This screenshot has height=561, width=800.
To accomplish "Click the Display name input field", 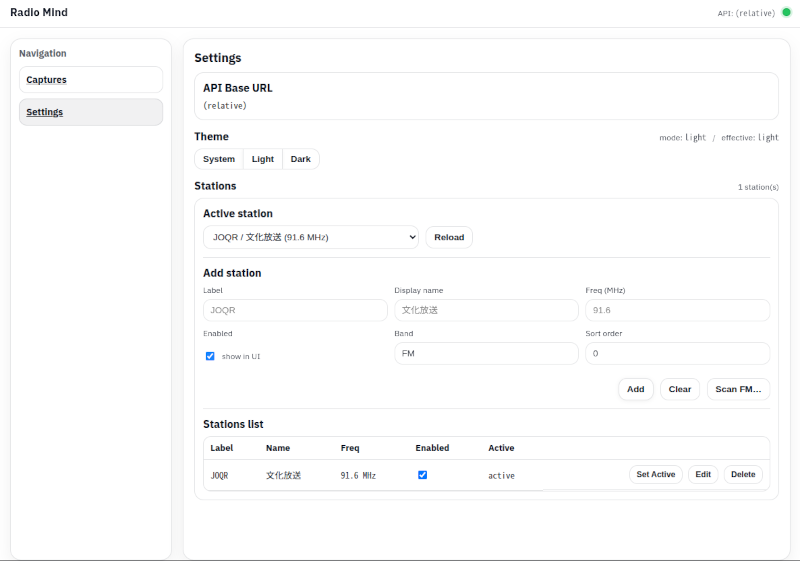I will point(486,310).
